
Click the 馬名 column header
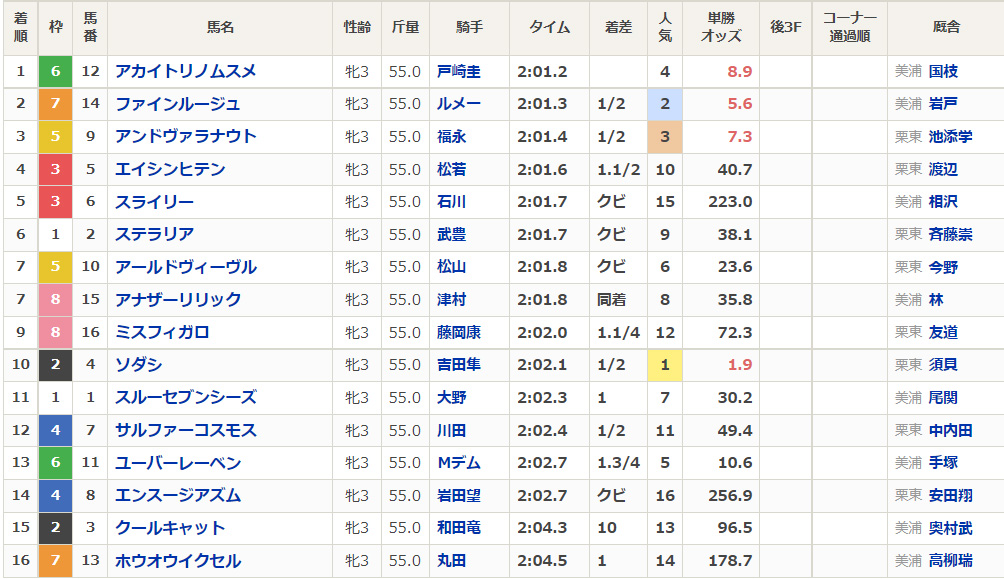[220, 27]
